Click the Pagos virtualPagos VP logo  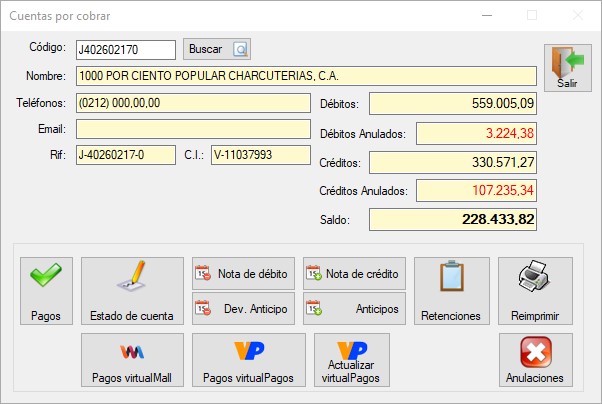(249, 351)
